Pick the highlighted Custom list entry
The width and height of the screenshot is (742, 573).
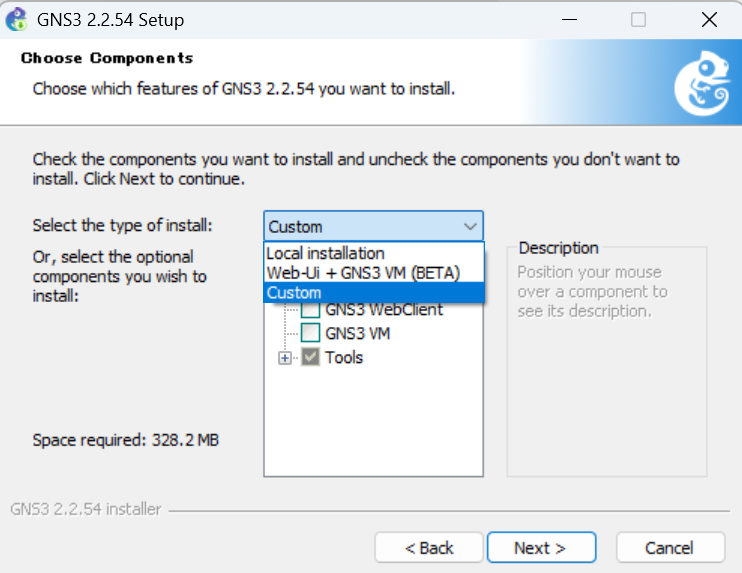pos(374,293)
